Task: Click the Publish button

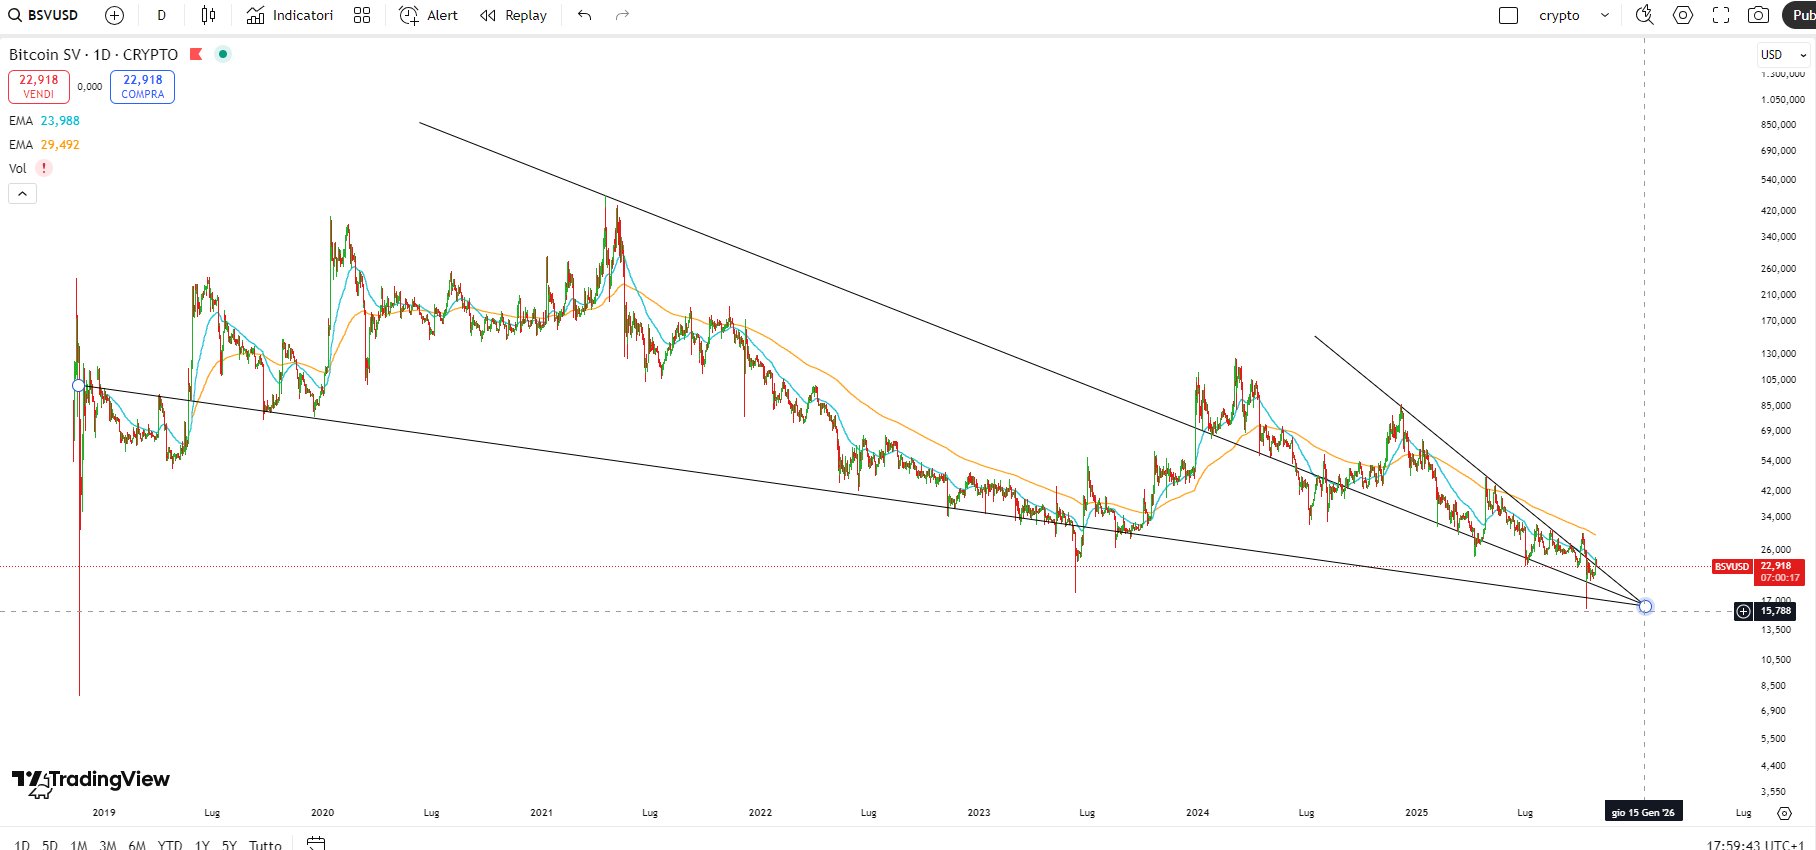Action: pyautogui.click(x=1800, y=15)
